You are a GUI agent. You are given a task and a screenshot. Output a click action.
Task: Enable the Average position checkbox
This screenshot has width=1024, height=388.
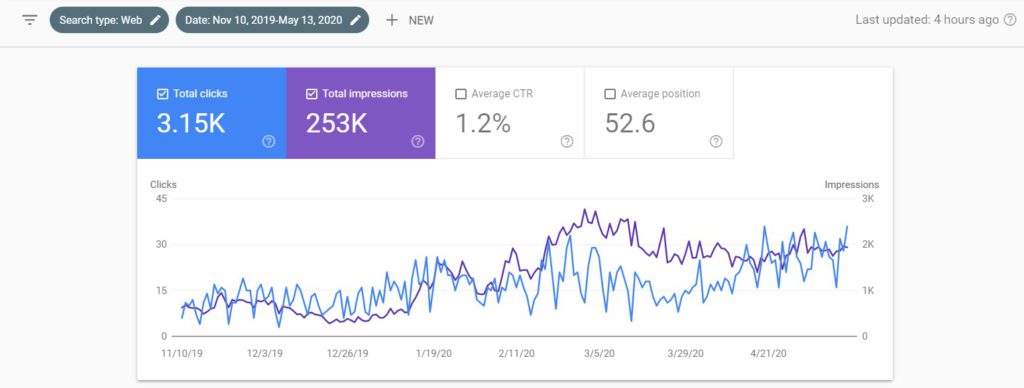click(610, 94)
